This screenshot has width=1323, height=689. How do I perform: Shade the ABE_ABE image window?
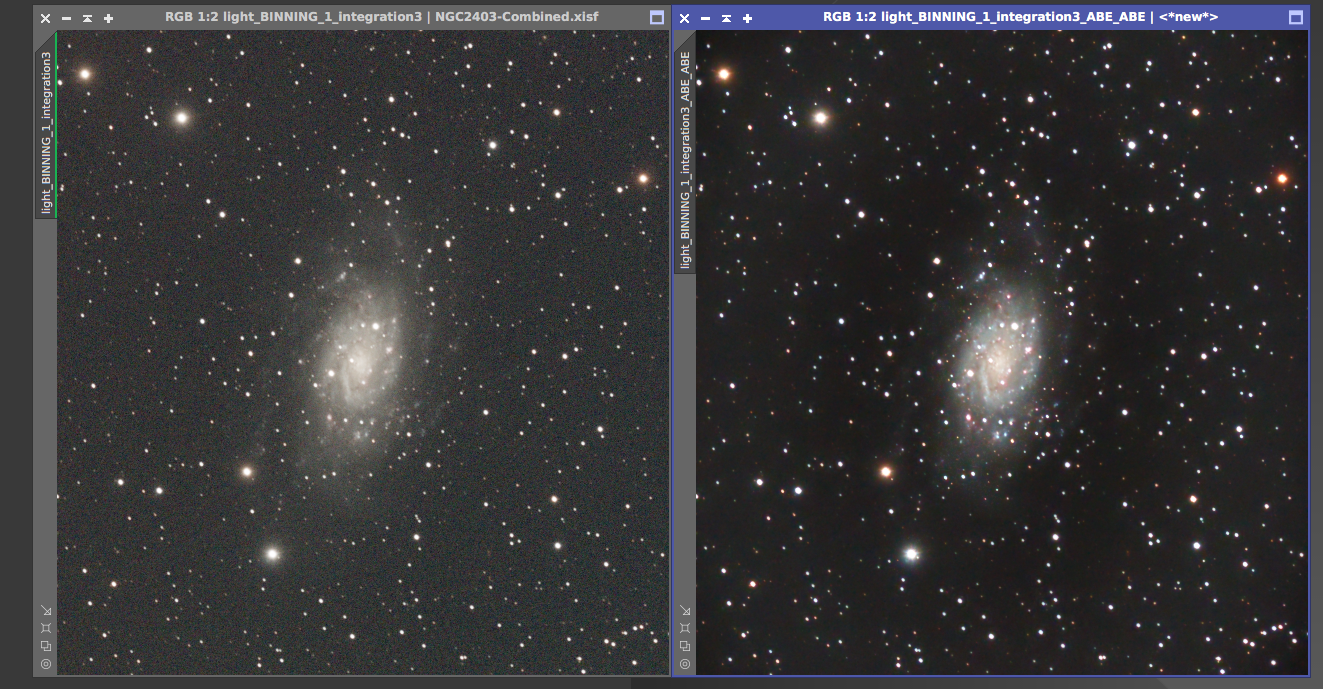pos(726,18)
